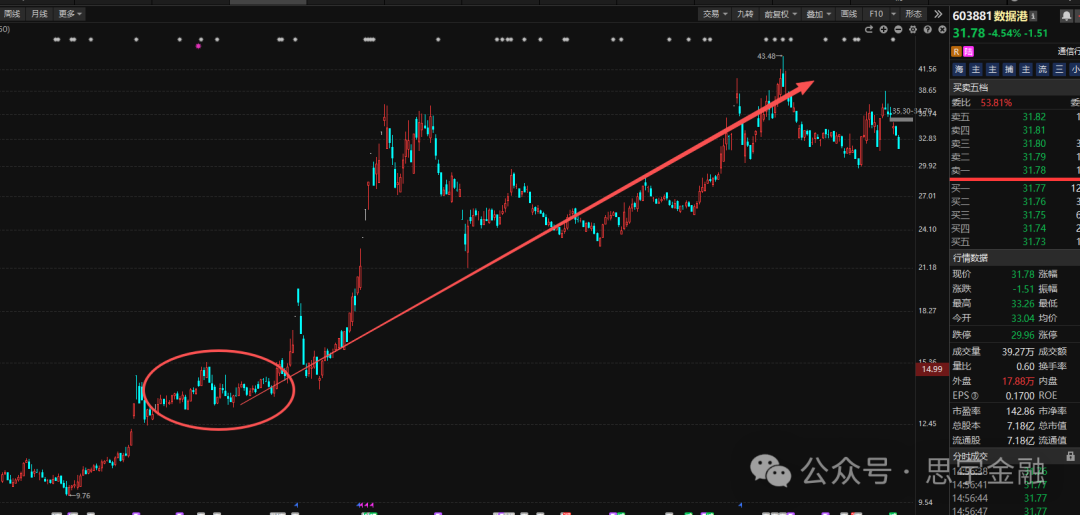Image resolution: width=1080 pixels, height=515 pixels.
Task: Click the orange R badge icon
Action: (x=957, y=51)
